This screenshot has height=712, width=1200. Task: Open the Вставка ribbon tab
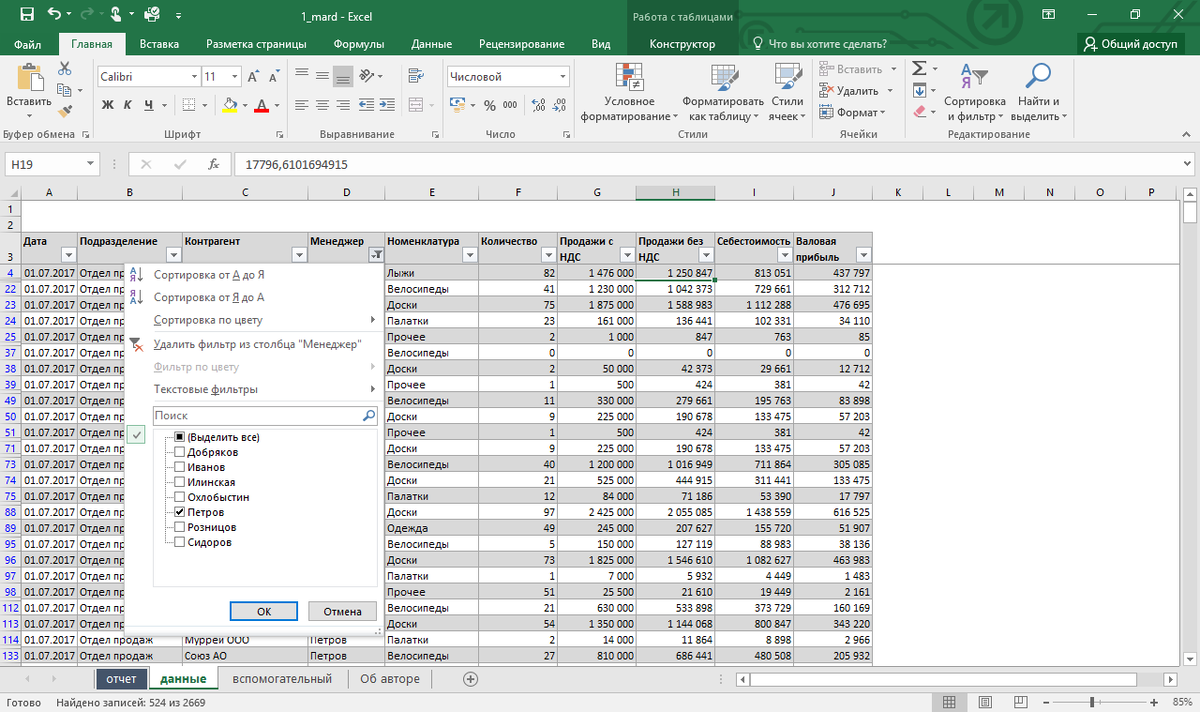(159, 44)
